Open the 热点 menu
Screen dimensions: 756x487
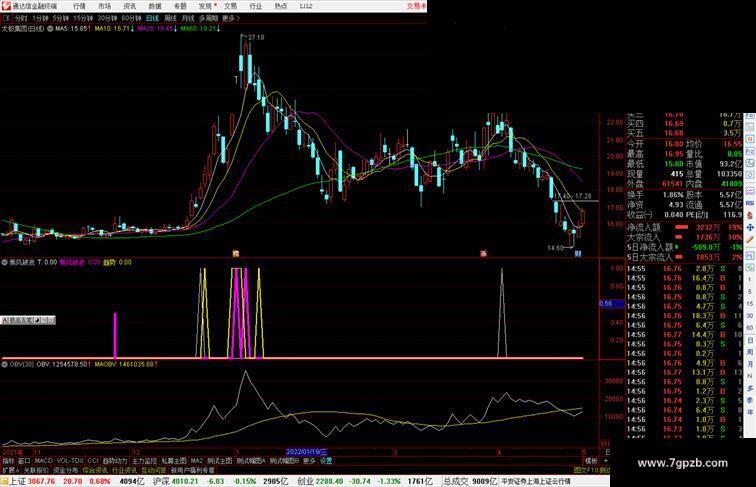click(x=281, y=6)
